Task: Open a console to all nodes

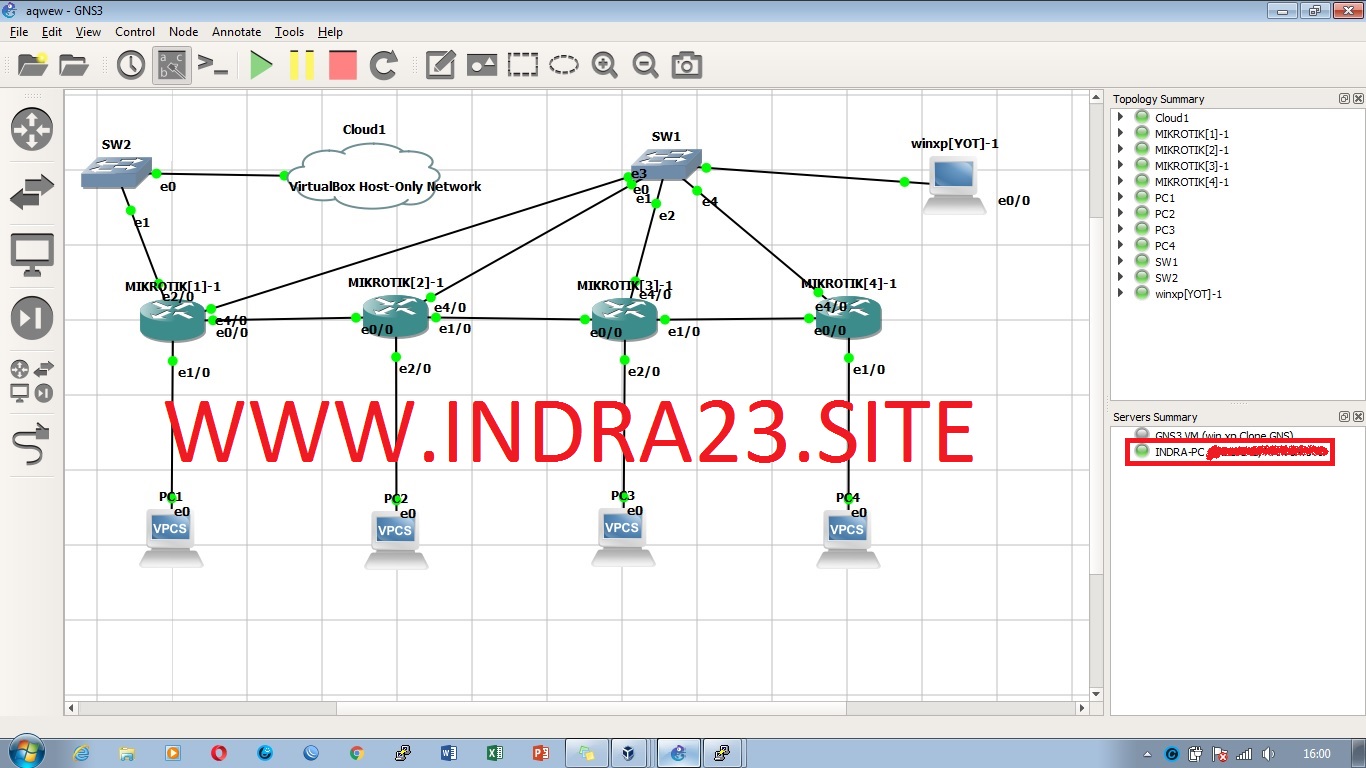Action: (x=213, y=65)
